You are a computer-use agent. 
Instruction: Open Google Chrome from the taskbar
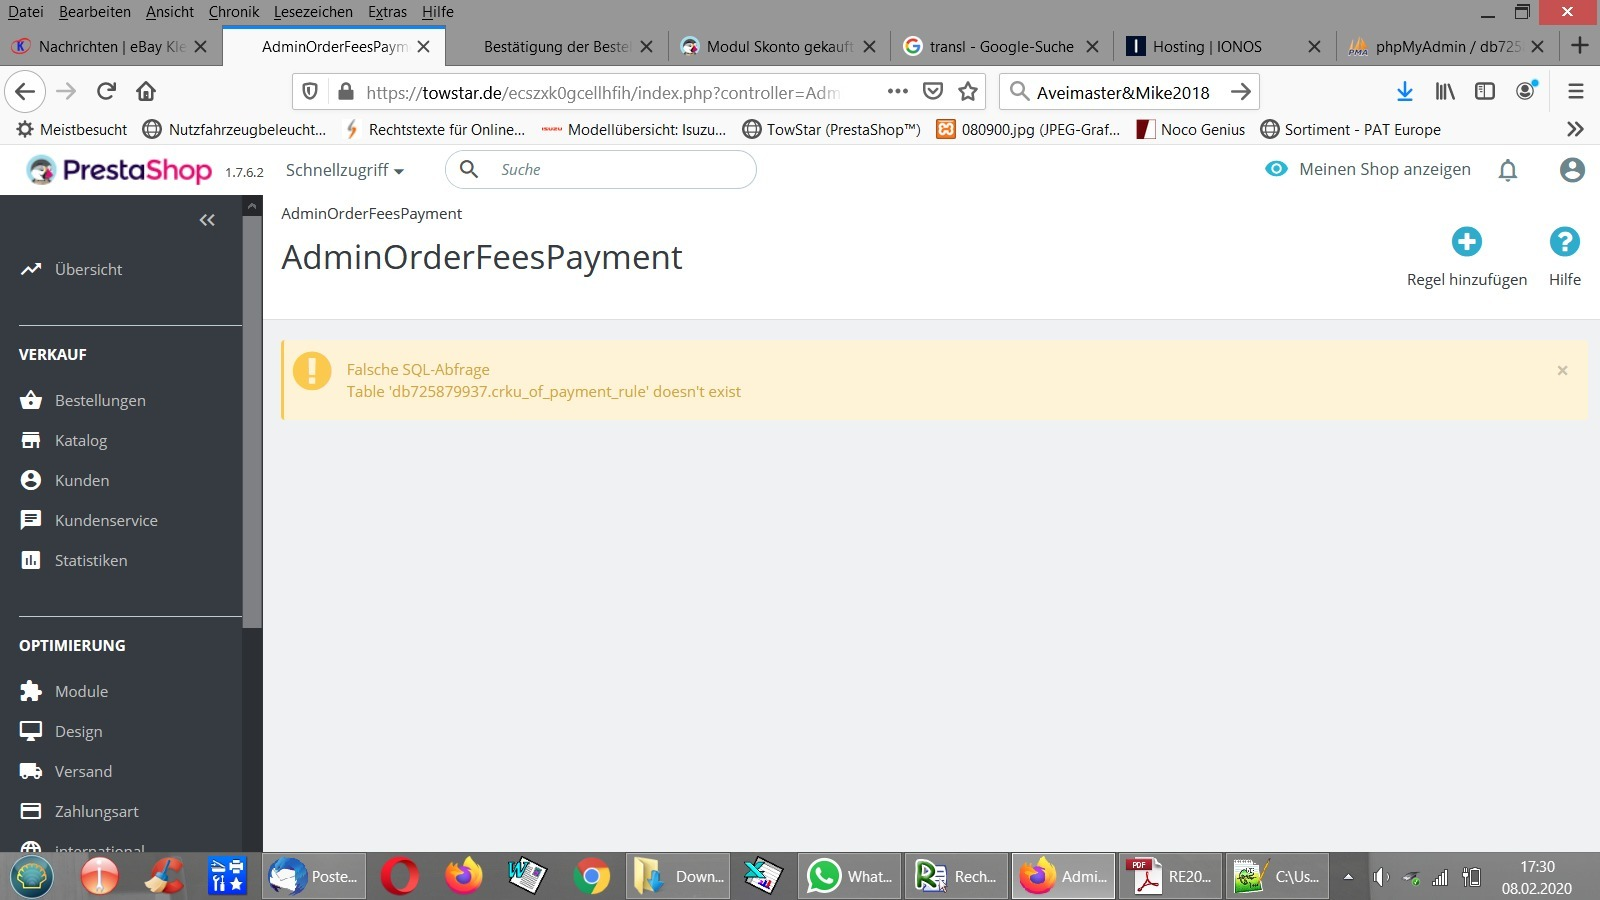click(x=592, y=877)
